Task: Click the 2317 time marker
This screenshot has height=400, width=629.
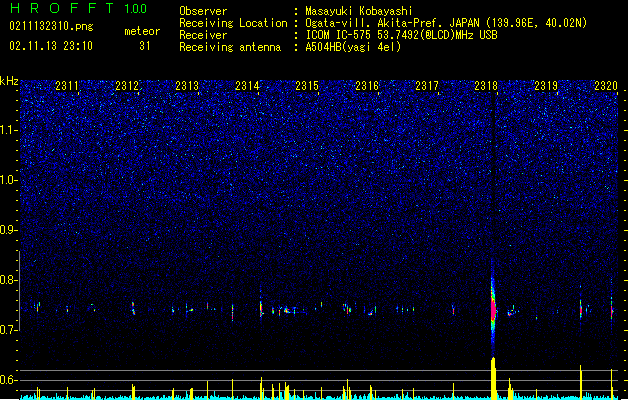Action: pyautogui.click(x=427, y=85)
